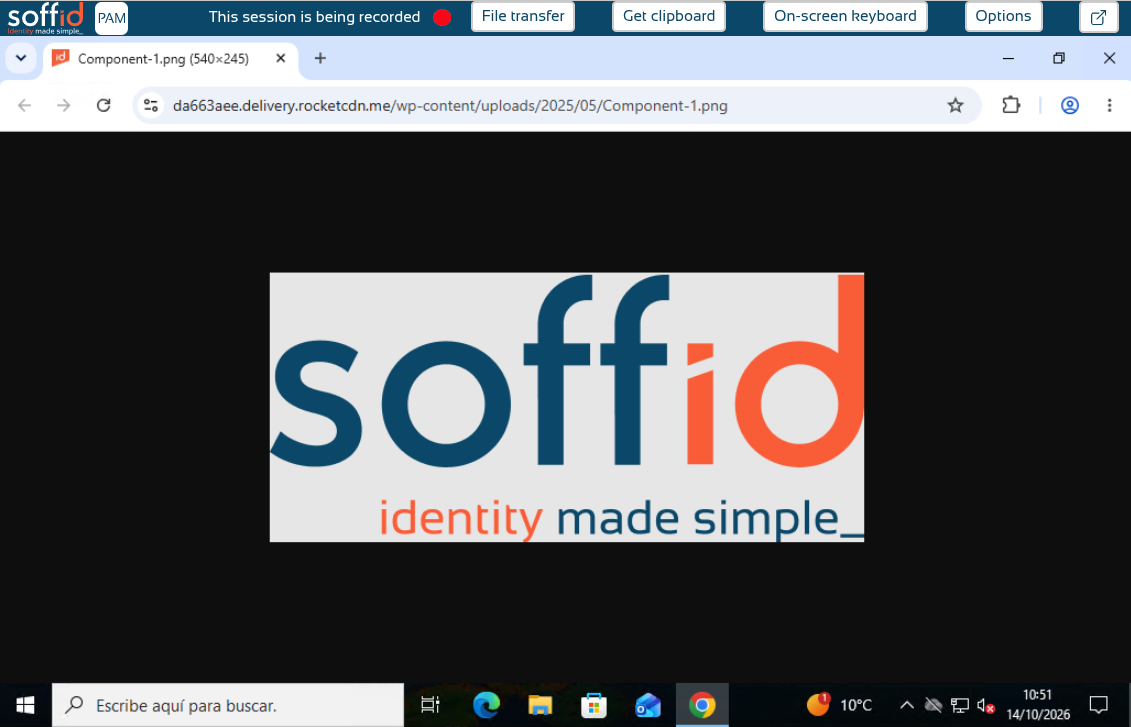The height and width of the screenshot is (727, 1131).
Task: Reload the current page
Action: tap(104, 106)
